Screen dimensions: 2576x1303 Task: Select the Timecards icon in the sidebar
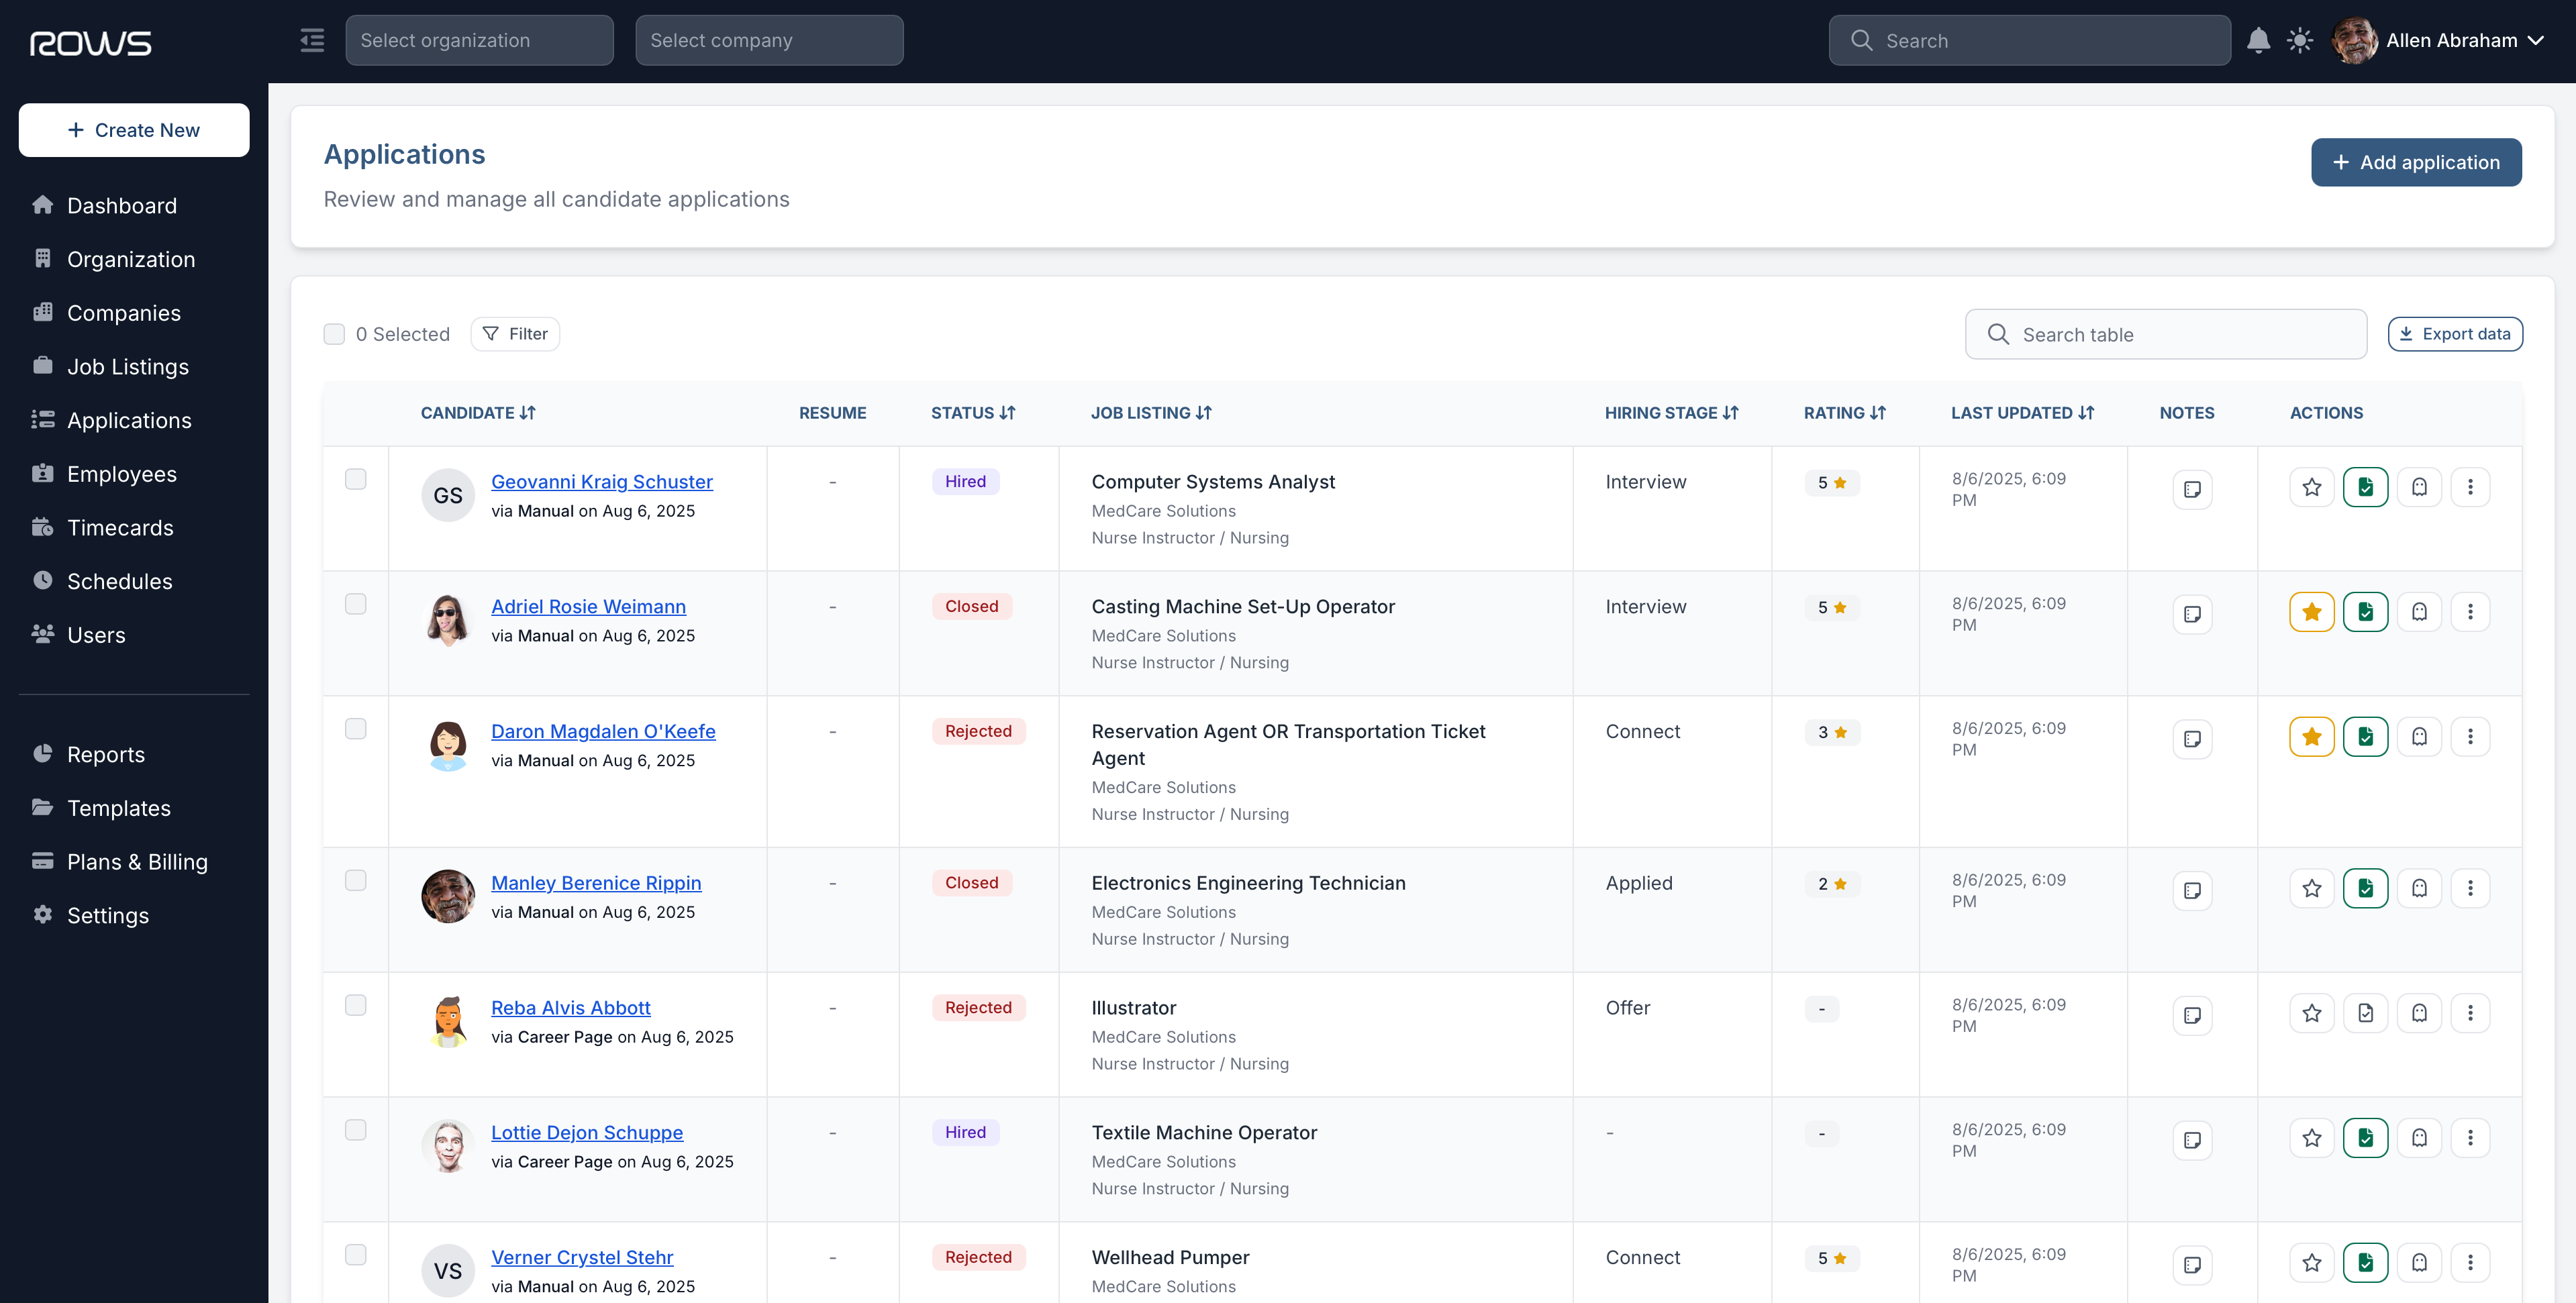[43, 527]
